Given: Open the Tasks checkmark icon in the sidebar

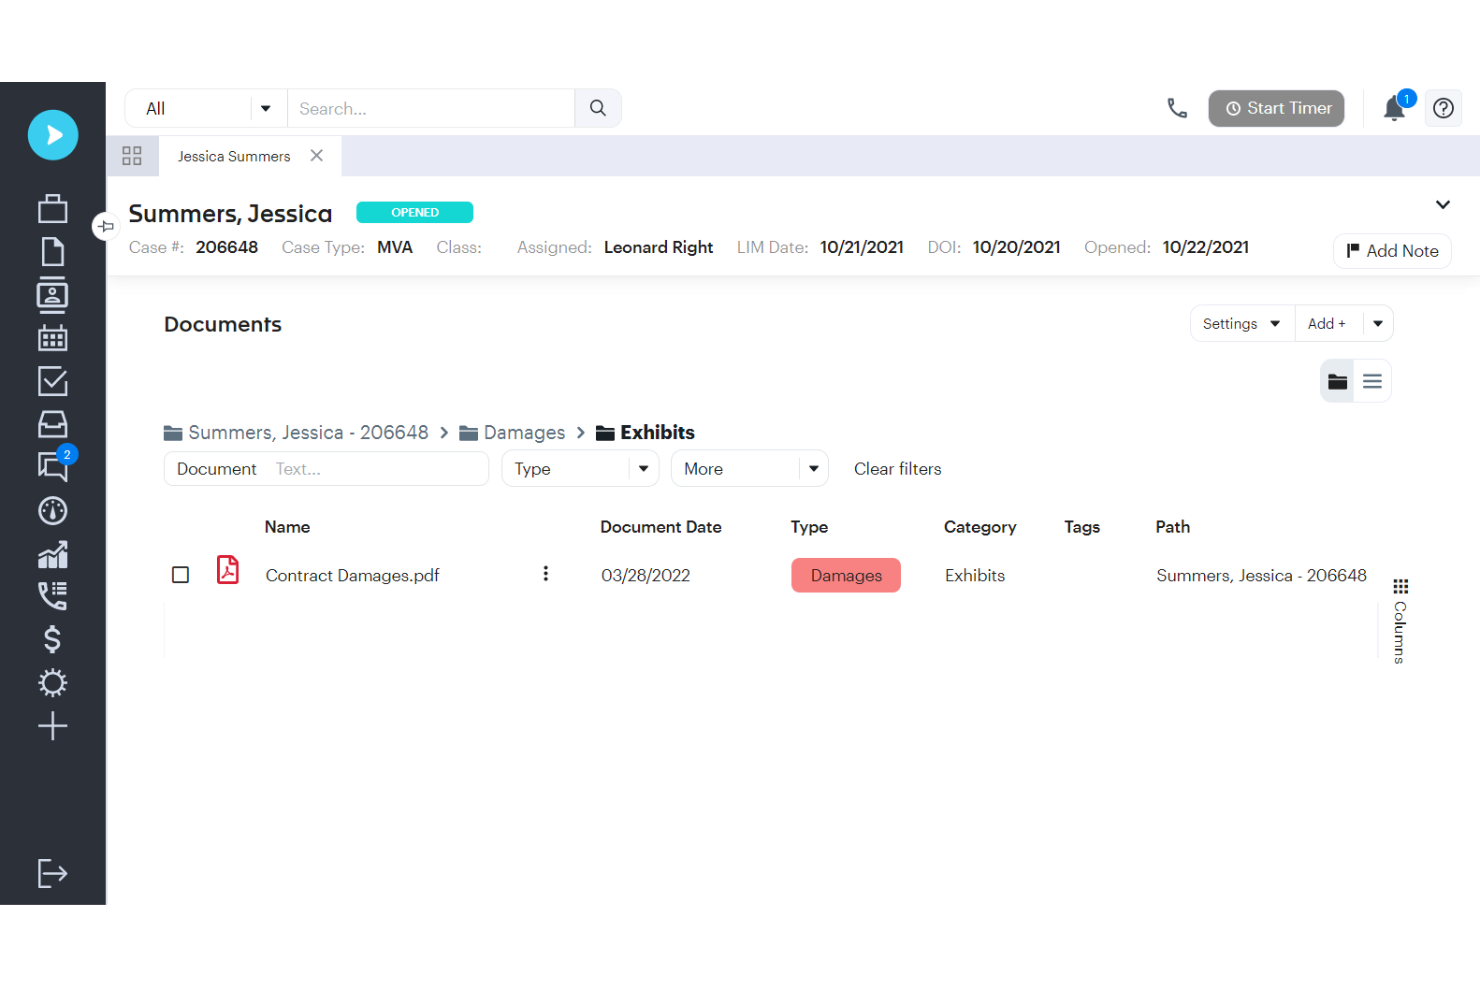Looking at the screenshot, I should click(x=53, y=381).
